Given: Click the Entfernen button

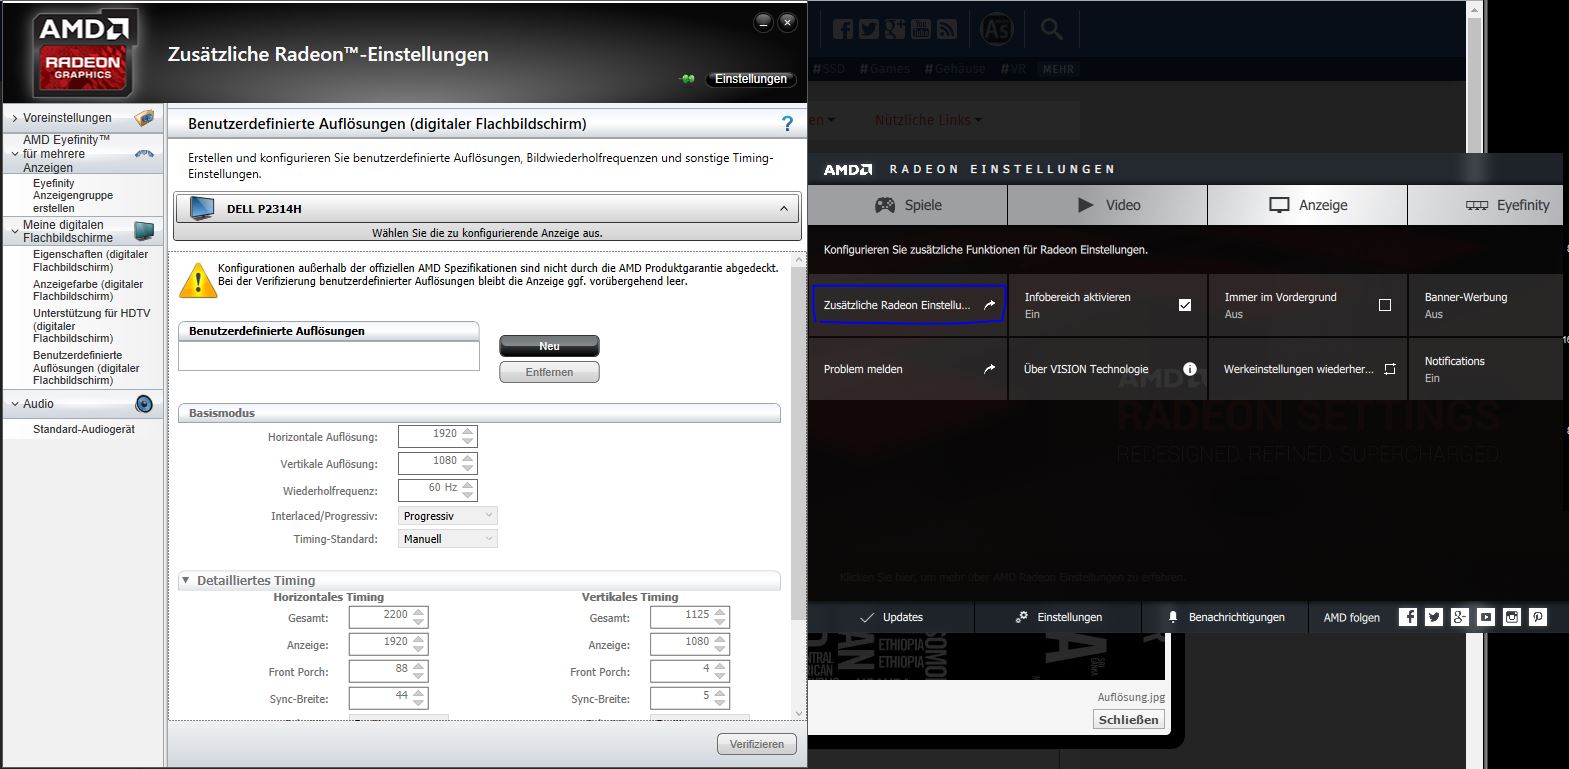Looking at the screenshot, I should (x=549, y=372).
